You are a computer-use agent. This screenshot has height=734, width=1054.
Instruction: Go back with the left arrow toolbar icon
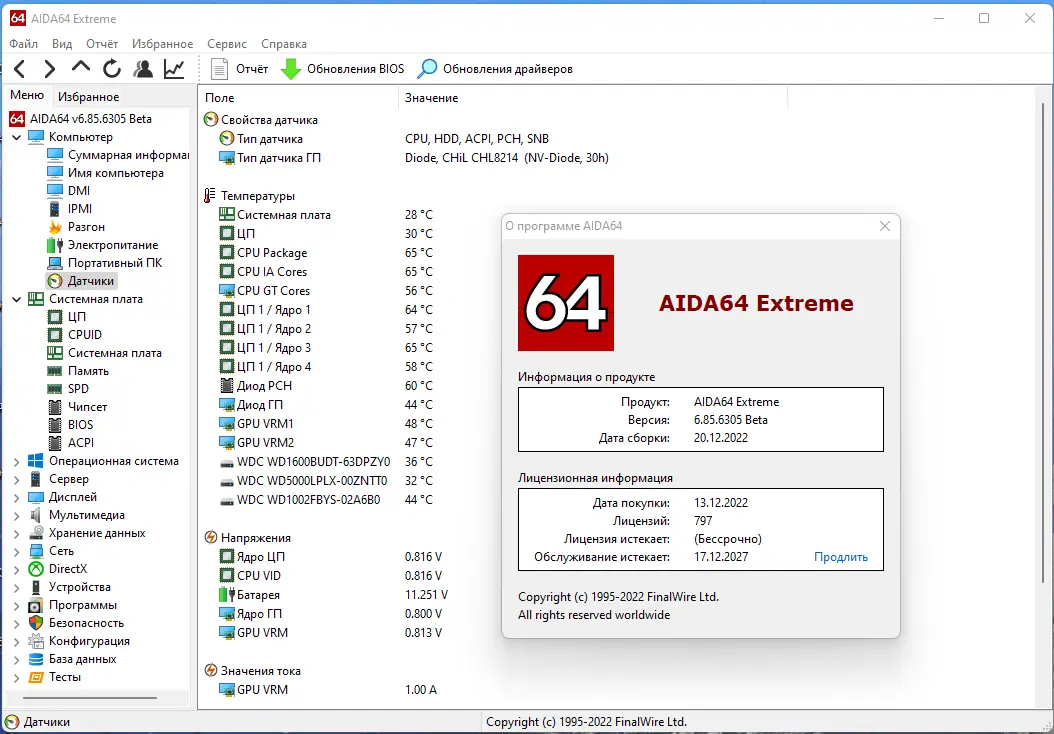point(19,69)
